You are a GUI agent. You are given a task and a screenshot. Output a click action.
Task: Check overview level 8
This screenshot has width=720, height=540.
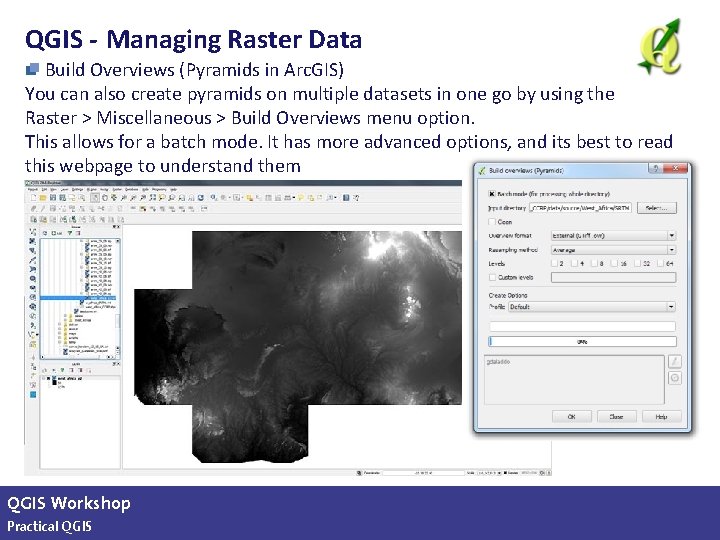pos(594,264)
